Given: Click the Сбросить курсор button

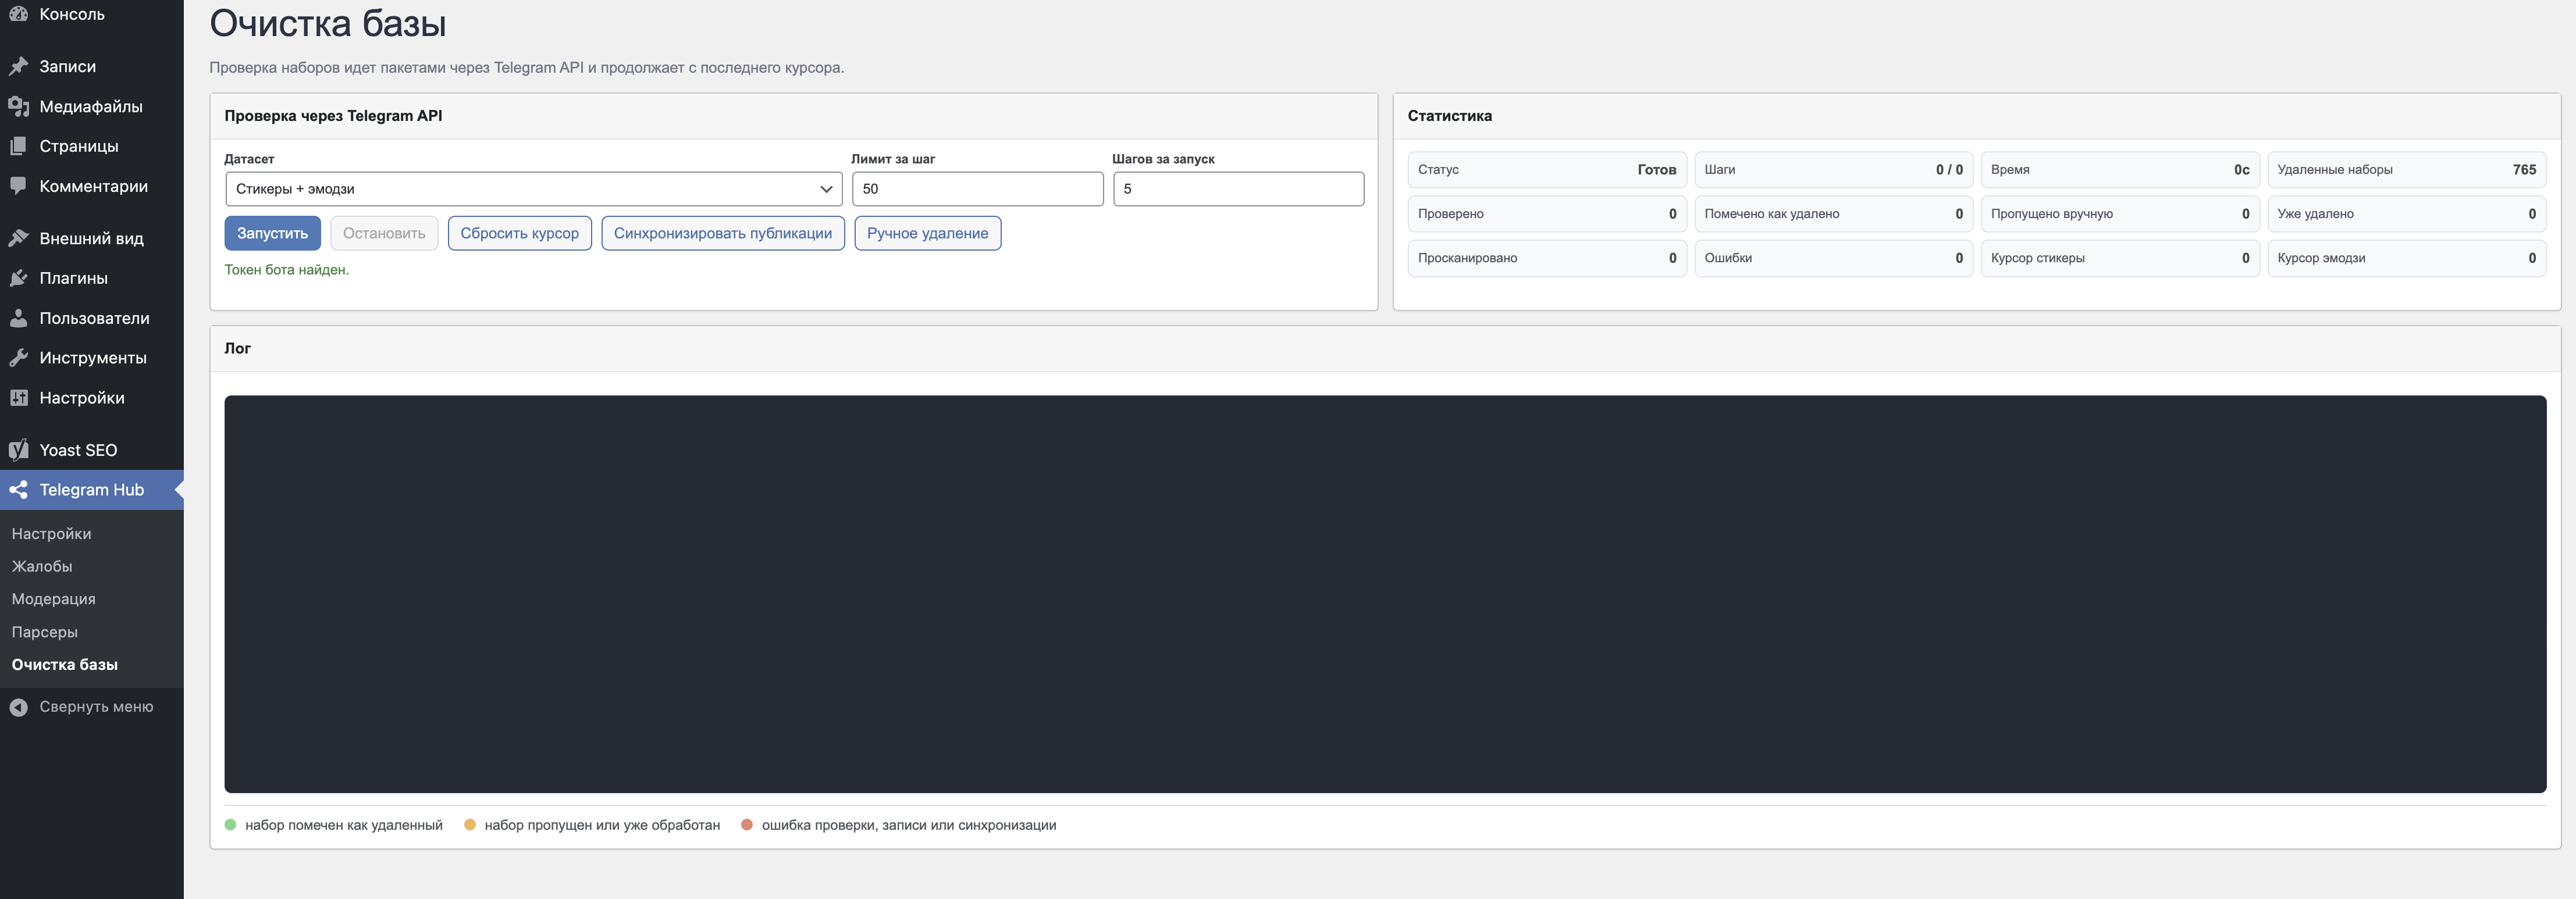Looking at the screenshot, I should pyautogui.click(x=519, y=233).
